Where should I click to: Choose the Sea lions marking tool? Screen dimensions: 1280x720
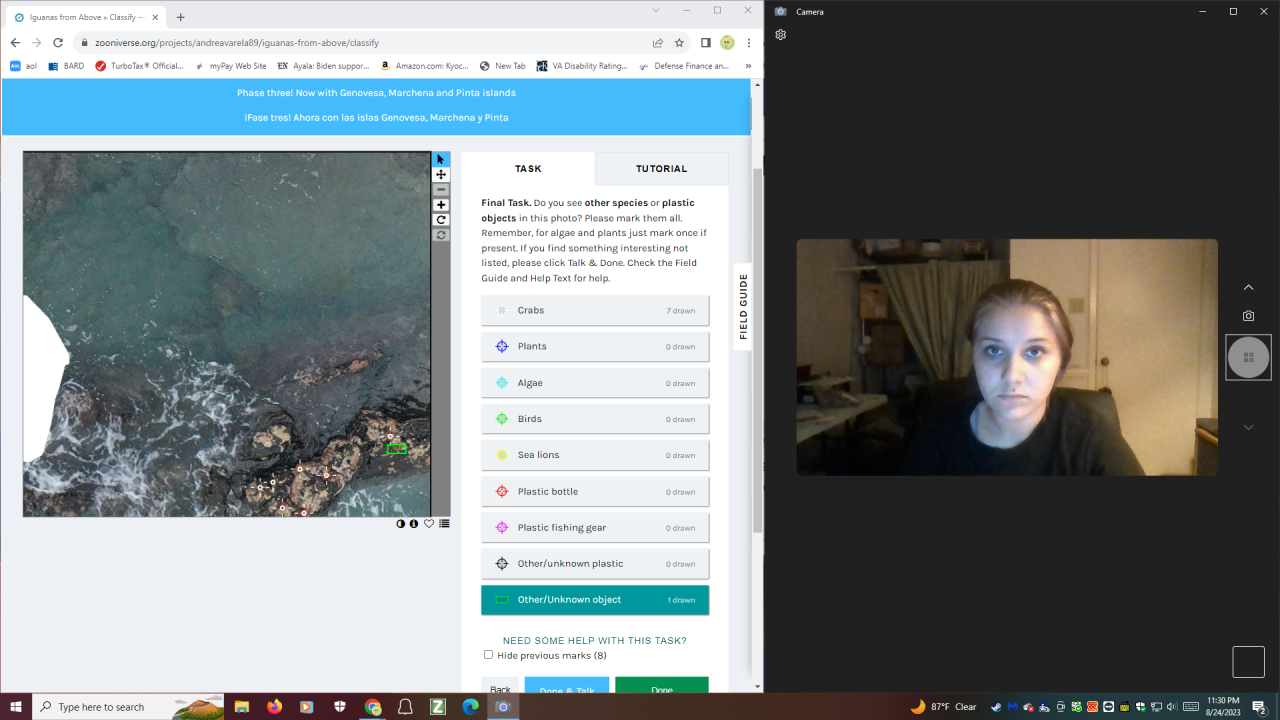tap(595, 455)
